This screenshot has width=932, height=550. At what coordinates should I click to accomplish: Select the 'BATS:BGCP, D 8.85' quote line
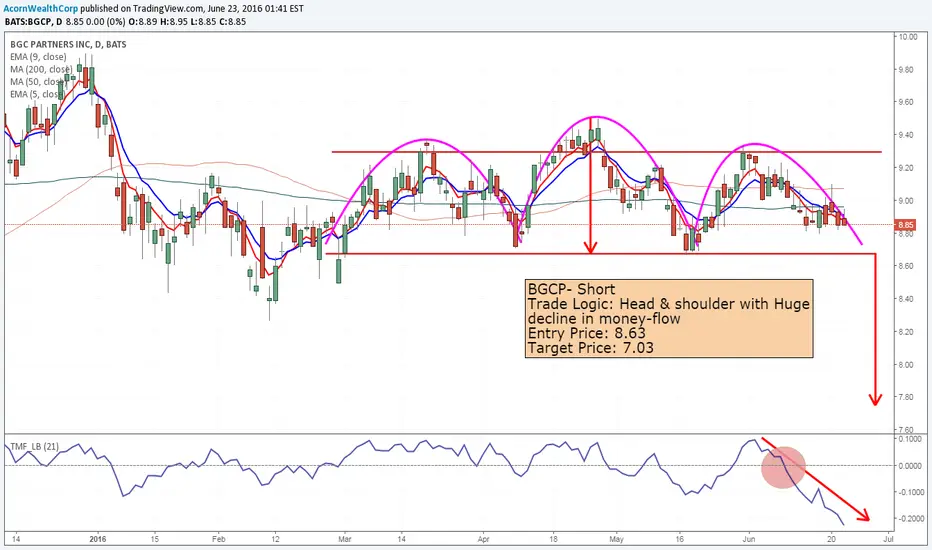(x=125, y=21)
